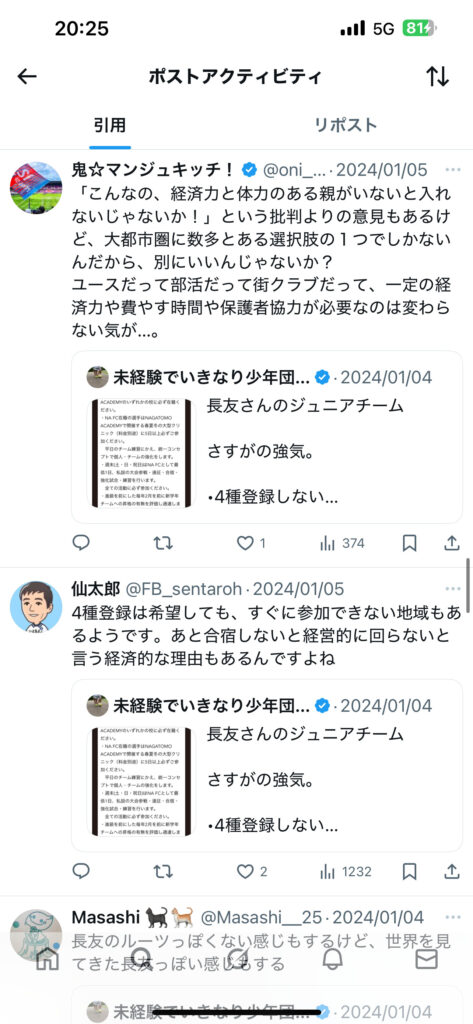Reply to 鬼☆マンジュキッチ's post
The image size is (473, 1024).
(80, 543)
